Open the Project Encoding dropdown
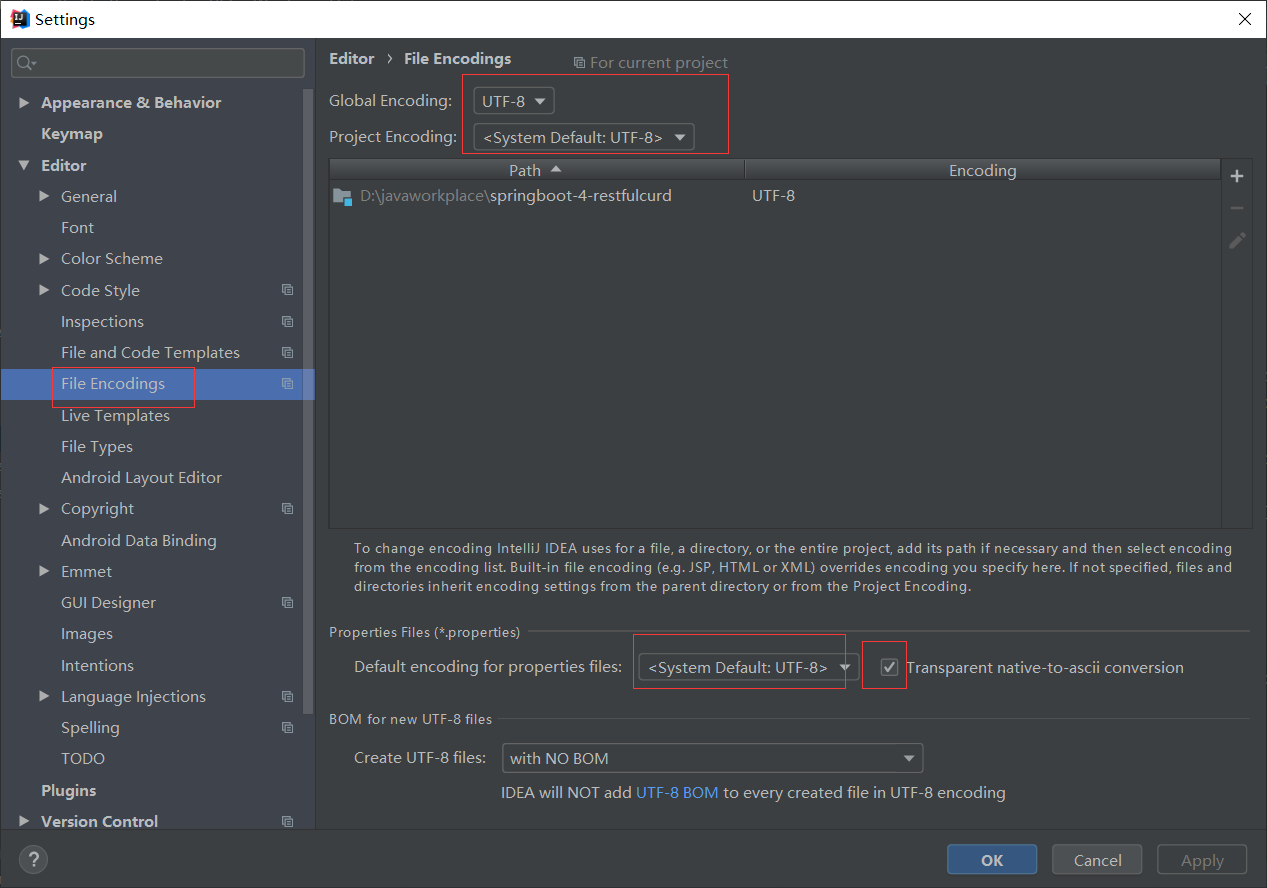Viewport: 1267px width, 888px height. (x=584, y=137)
